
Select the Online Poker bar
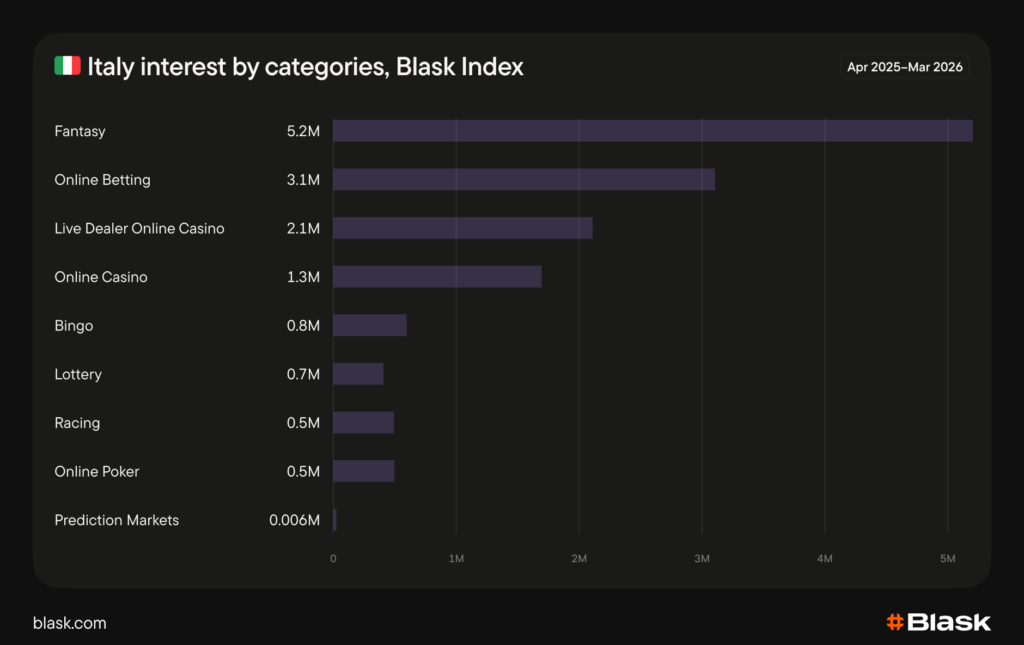(363, 471)
